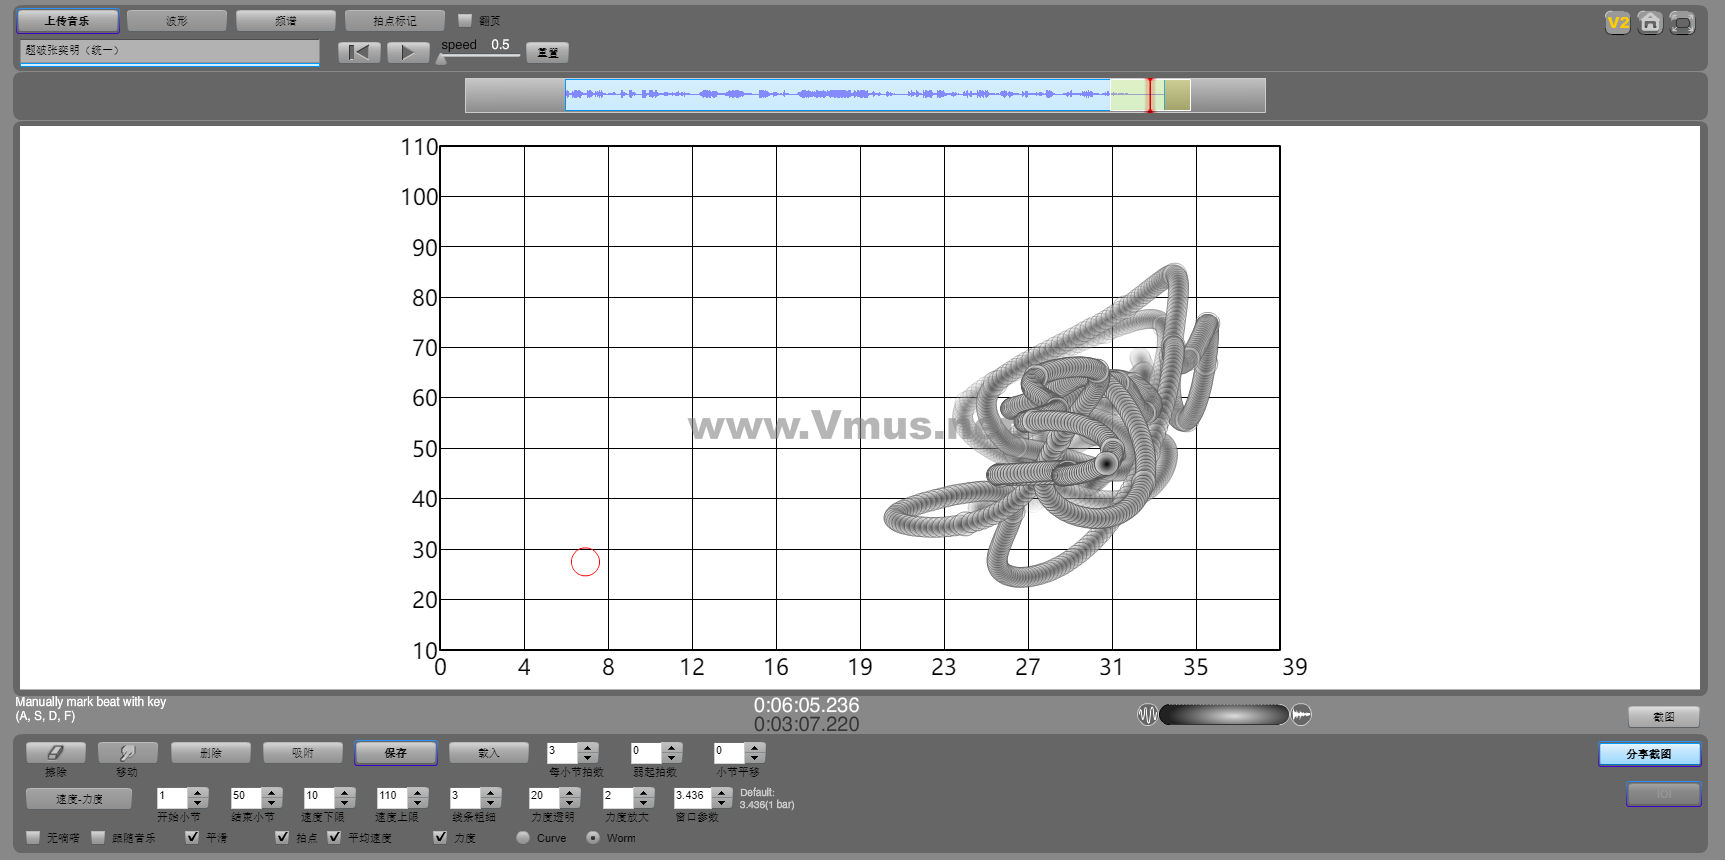Play the loaded music track
The width and height of the screenshot is (1725, 860).
[x=407, y=52]
